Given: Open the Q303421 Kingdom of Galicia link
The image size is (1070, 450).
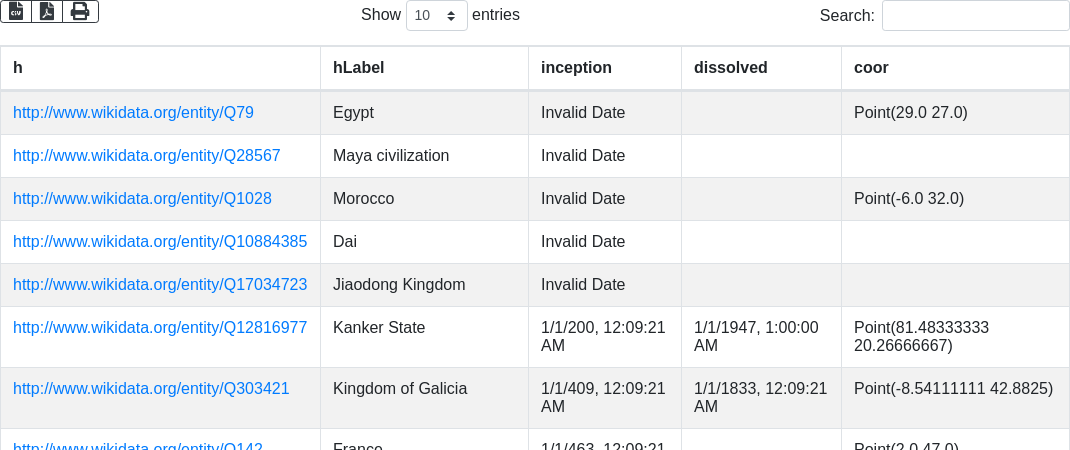Looking at the screenshot, I should 151,389.
